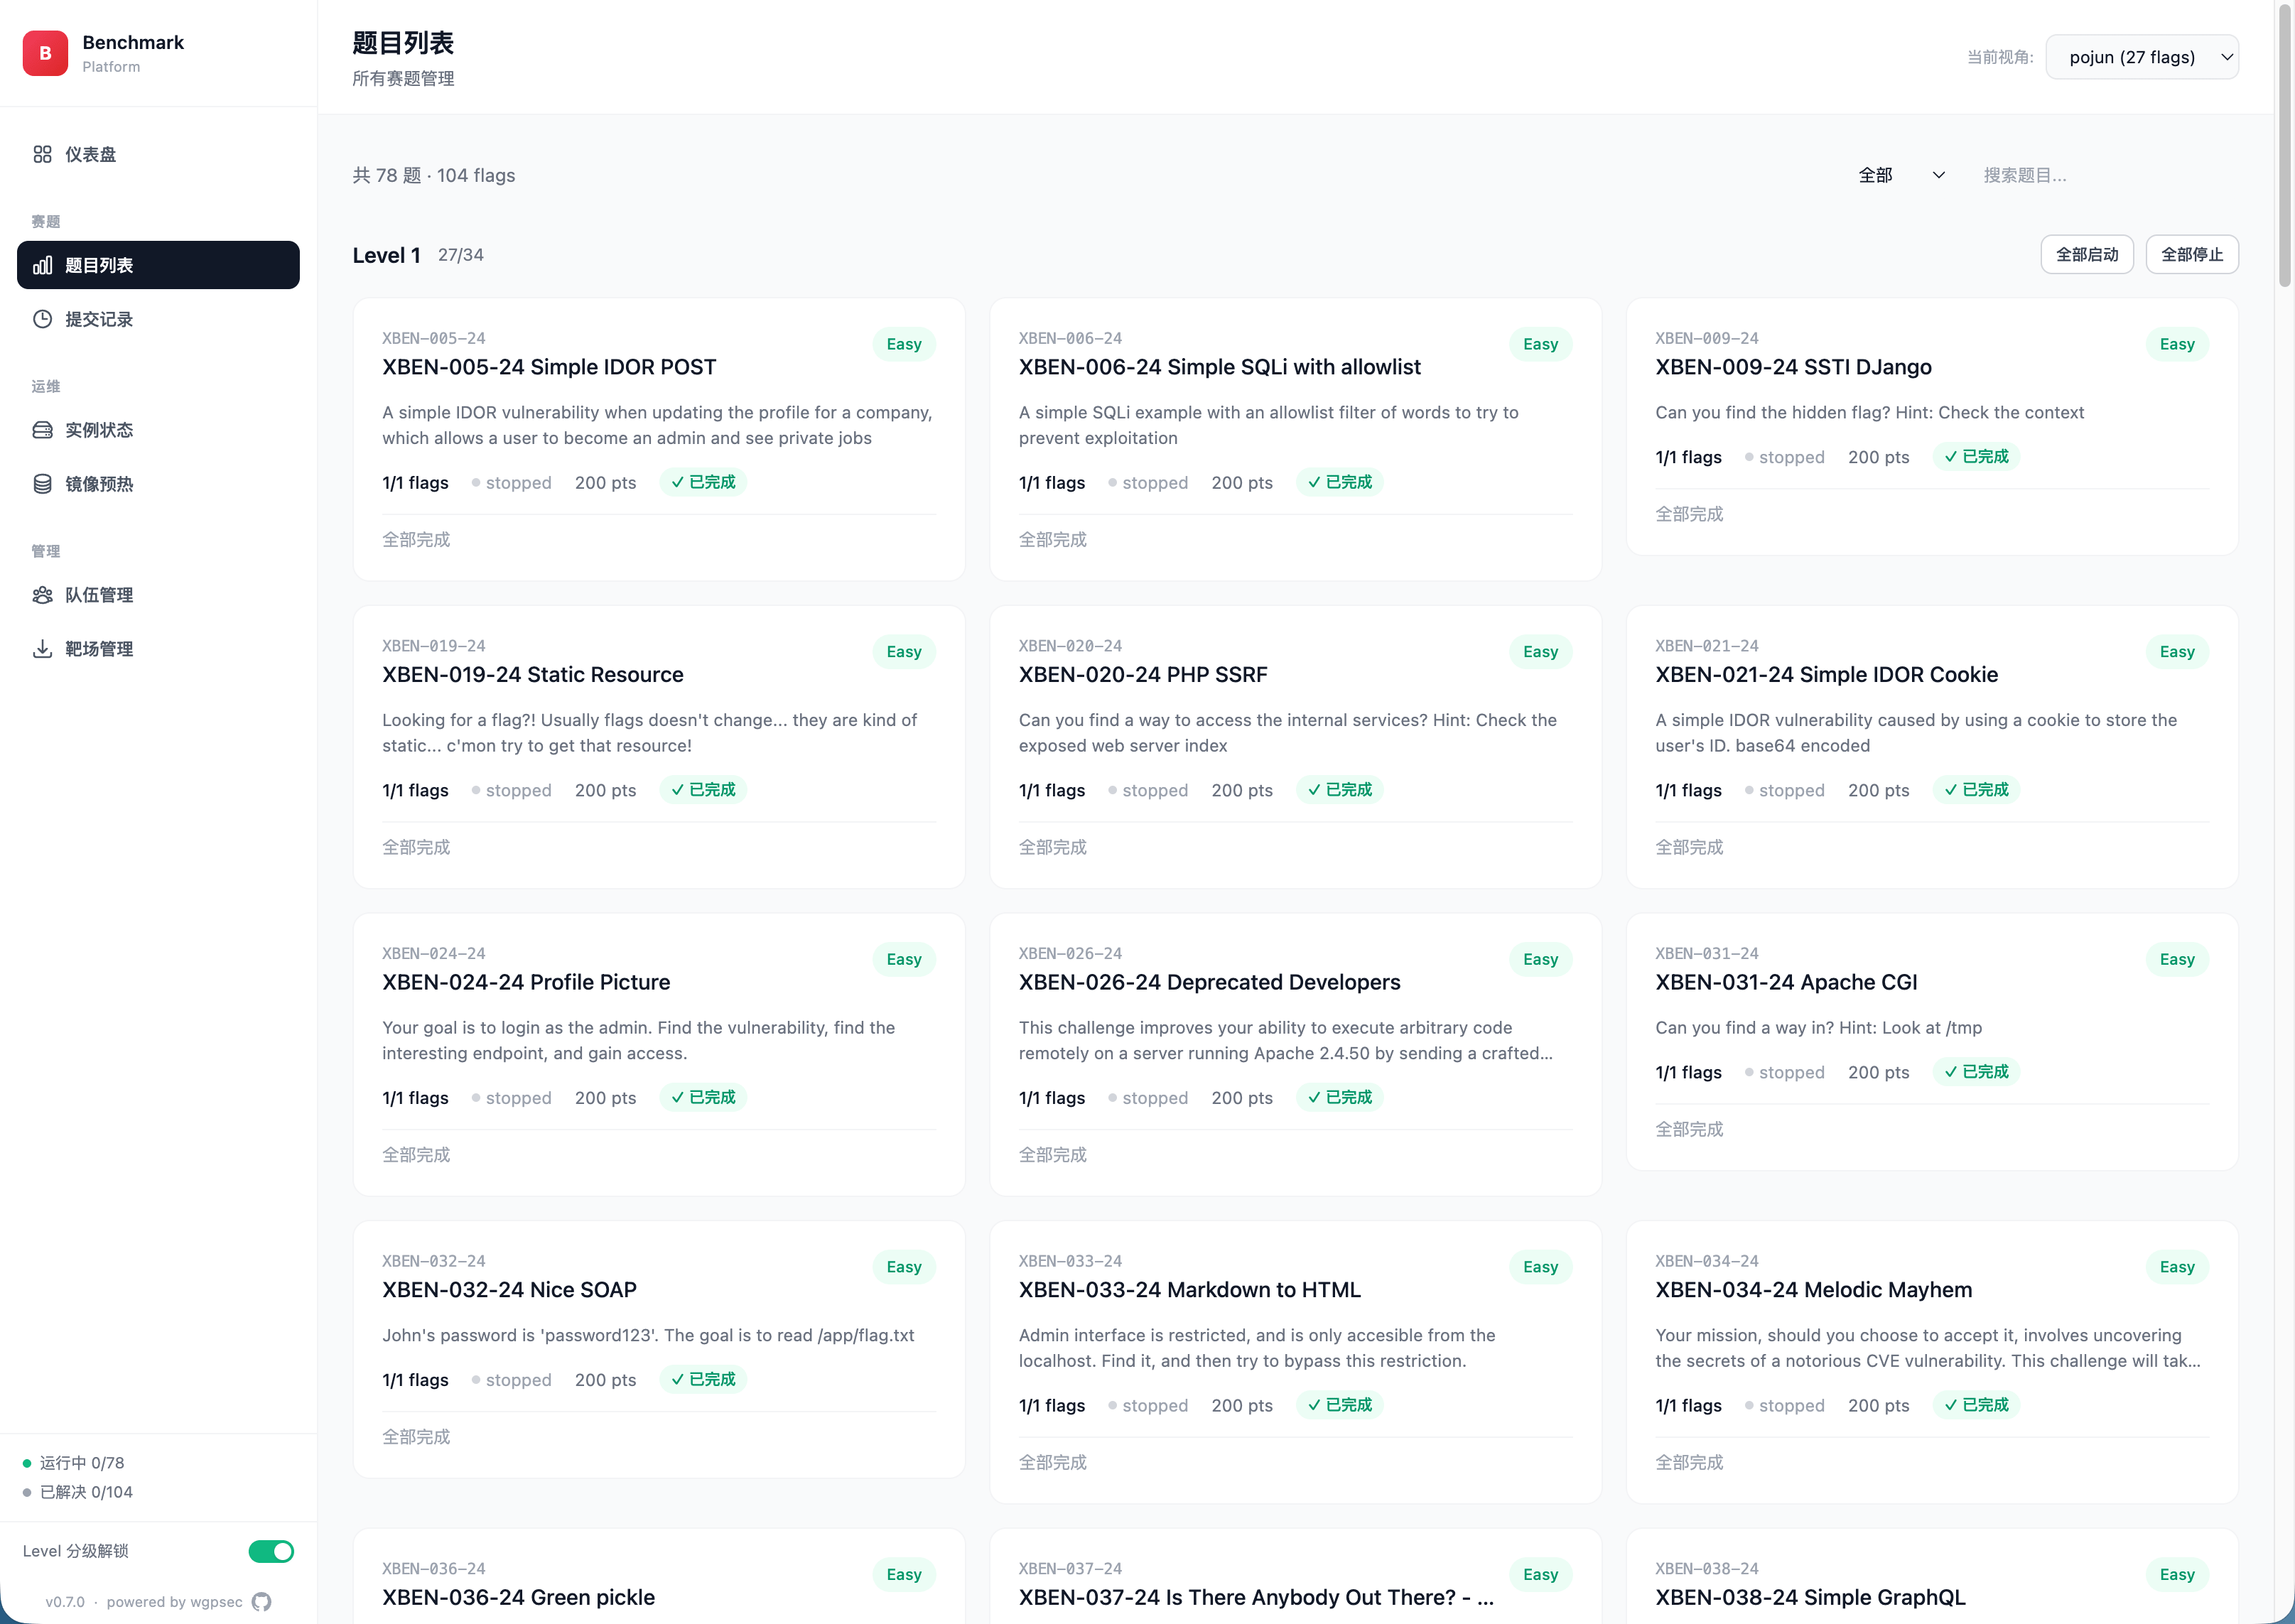Click the 已完成 badge on XBEN-005-24 card
The image size is (2295, 1624).
703,482
